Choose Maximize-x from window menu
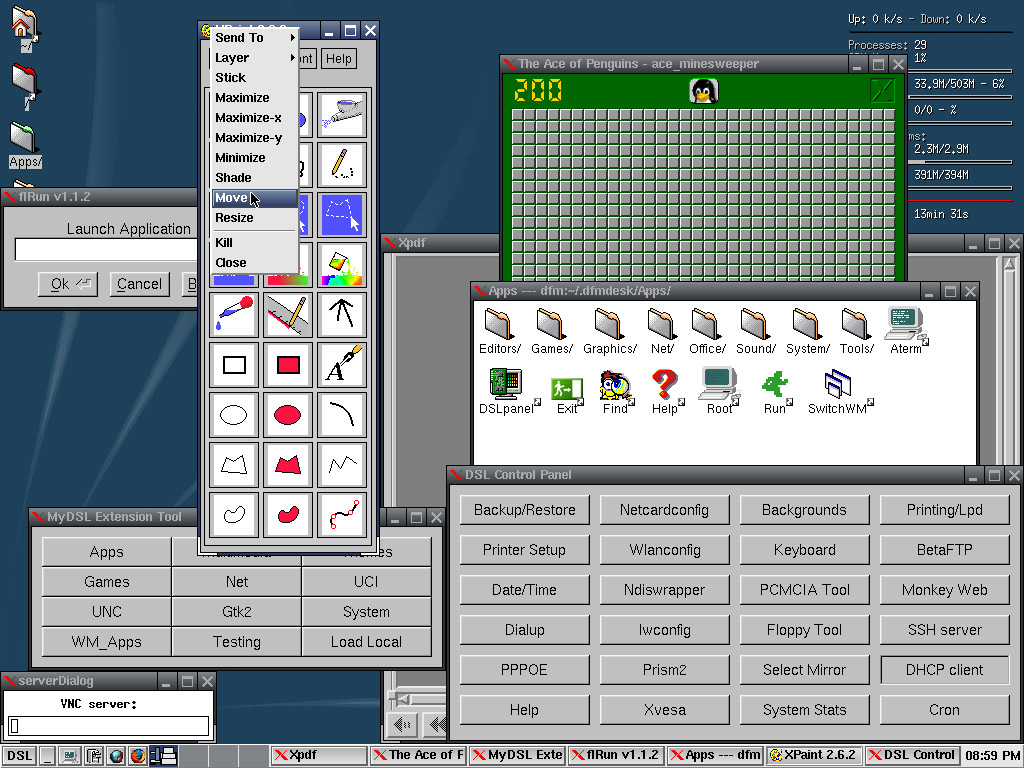Screen dimensions: 1024x768 [255, 118]
